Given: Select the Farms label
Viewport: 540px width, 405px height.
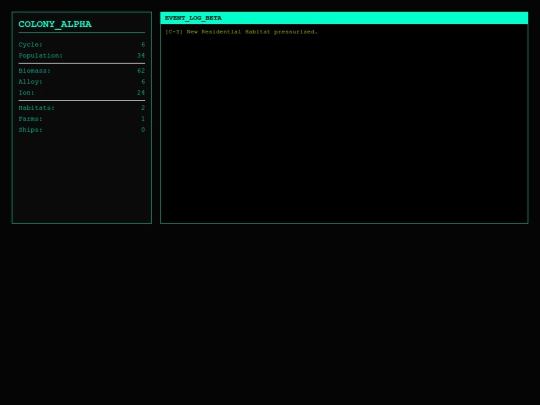Looking at the screenshot, I should (x=31, y=119).
